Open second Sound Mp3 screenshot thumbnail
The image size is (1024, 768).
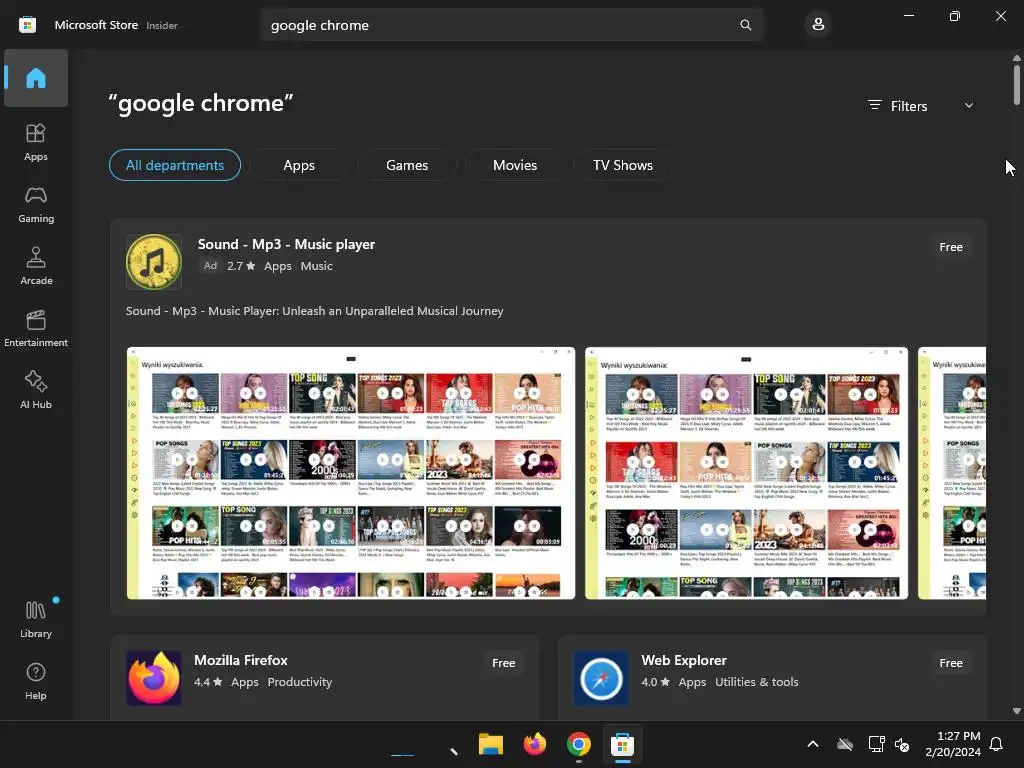(746, 473)
